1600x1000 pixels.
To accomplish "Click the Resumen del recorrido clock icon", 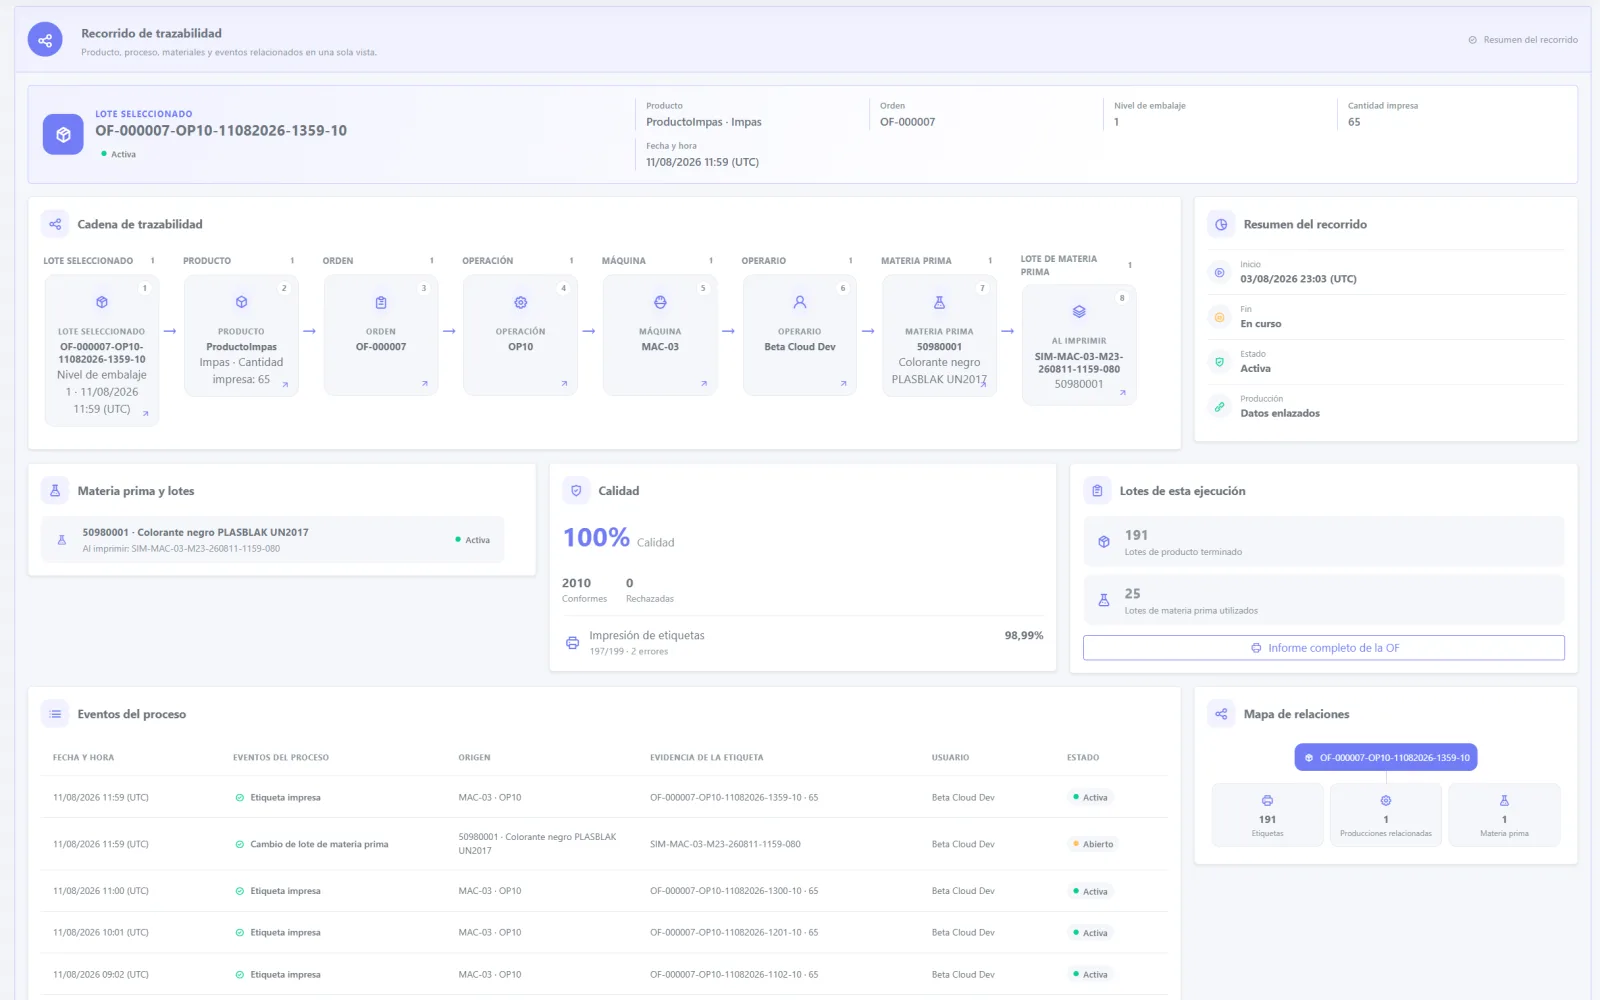I will 1221,224.
